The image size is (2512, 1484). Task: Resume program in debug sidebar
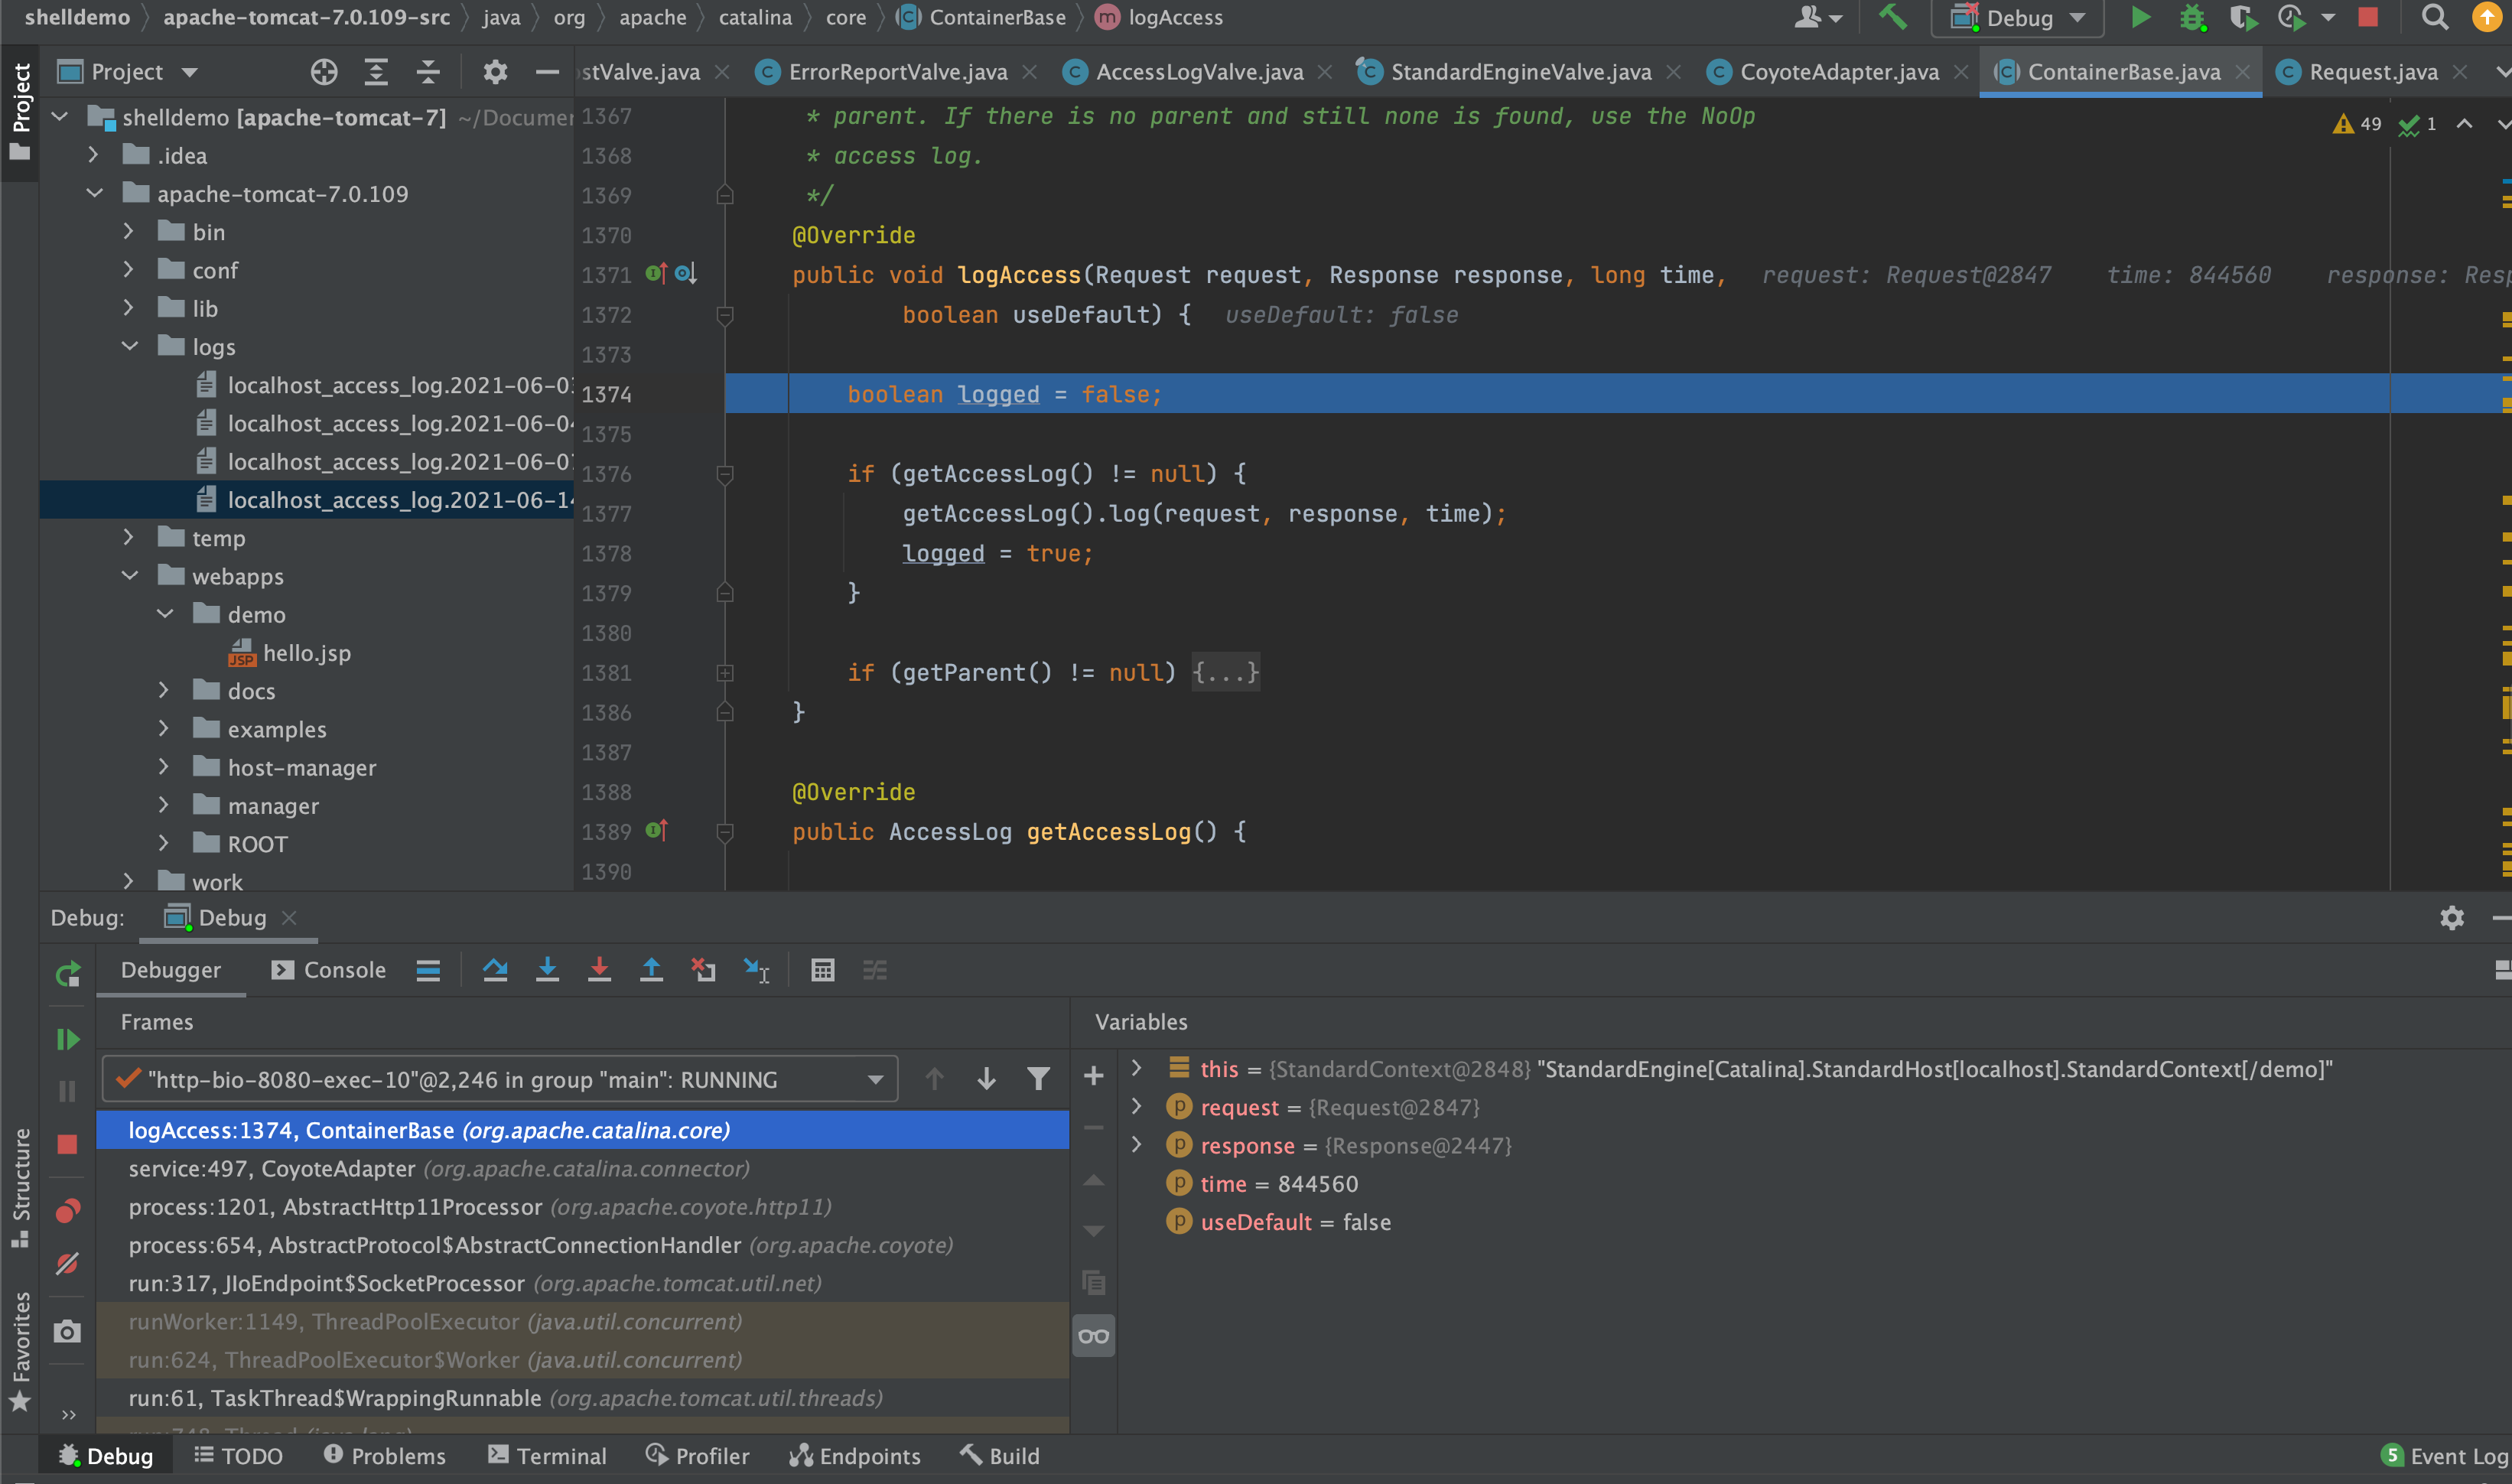click(67, 1039)
